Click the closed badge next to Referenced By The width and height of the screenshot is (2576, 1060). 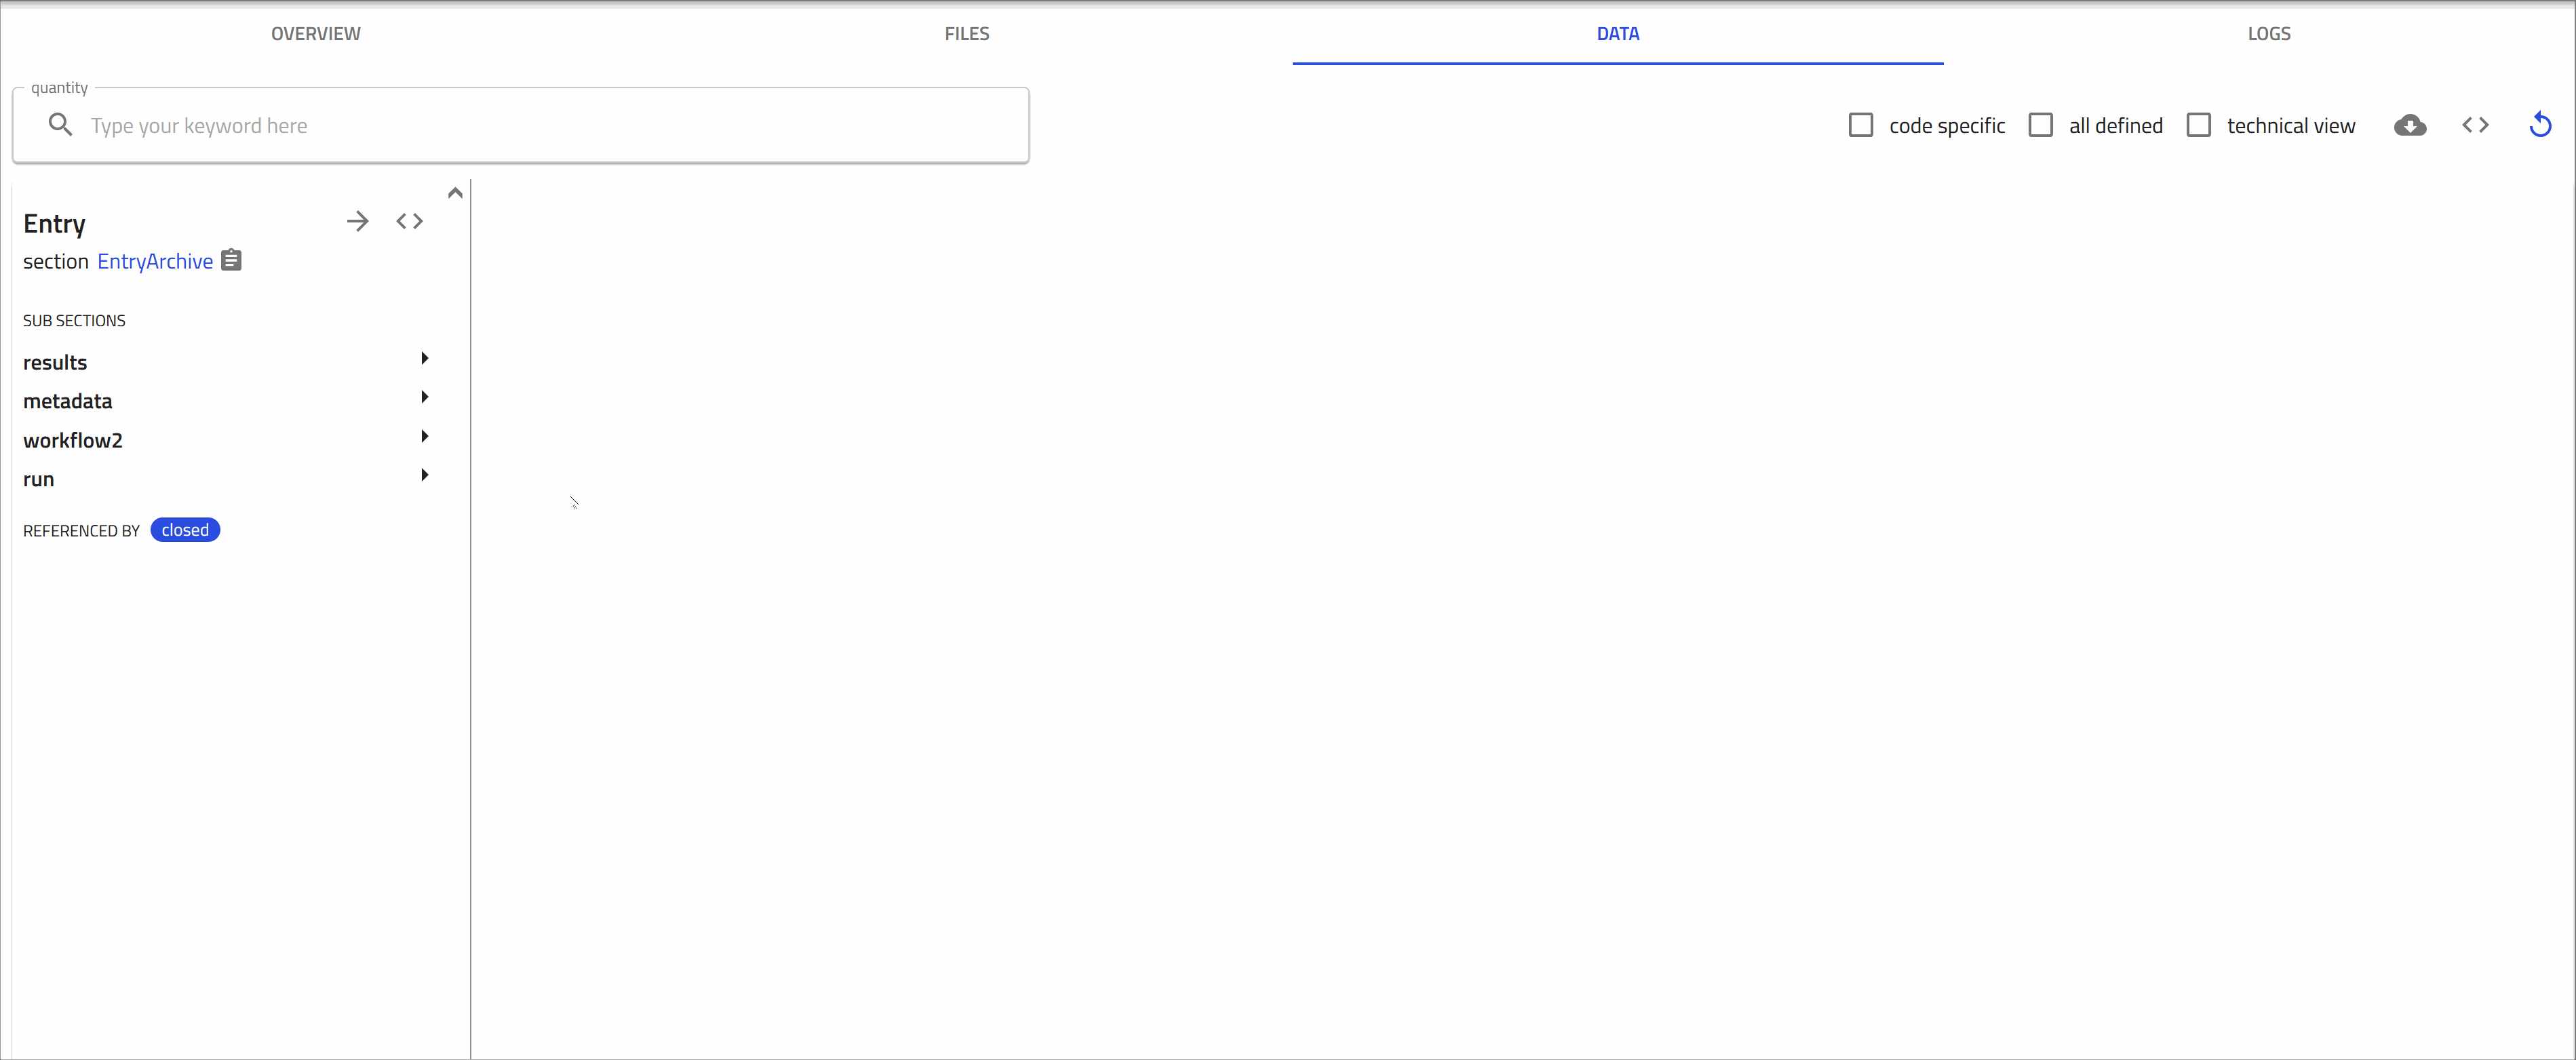(185, 530)
